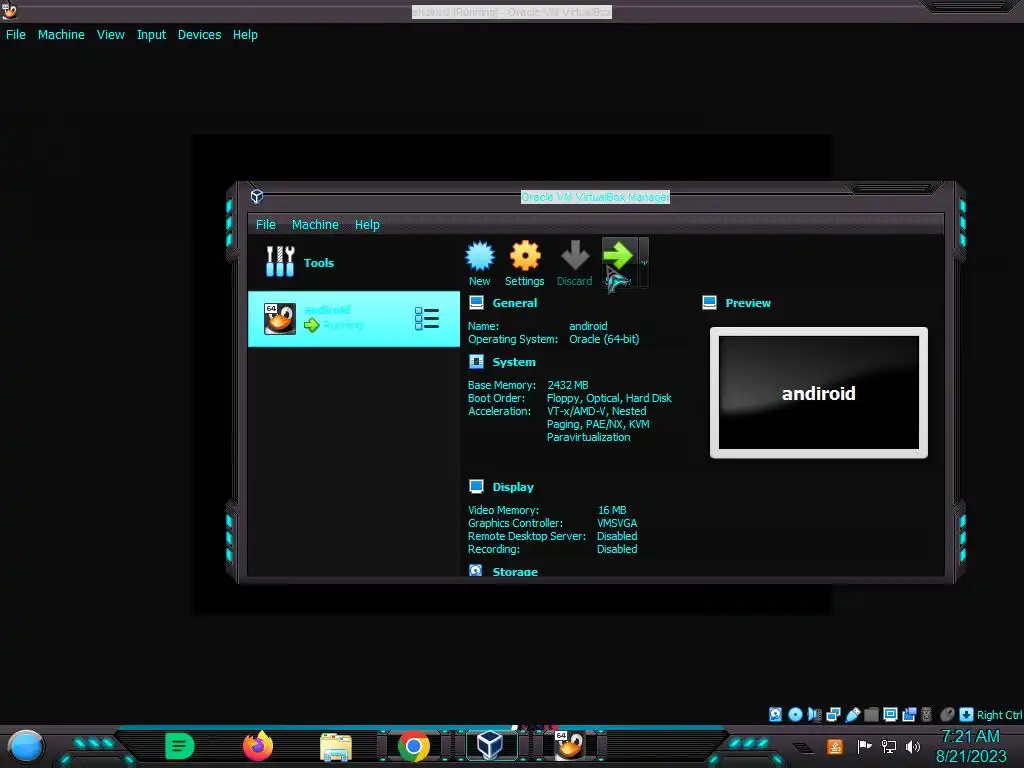Click the andiroid preview thumbnail
Screen dimensions: 1024x768
click(x=818, y=392)
